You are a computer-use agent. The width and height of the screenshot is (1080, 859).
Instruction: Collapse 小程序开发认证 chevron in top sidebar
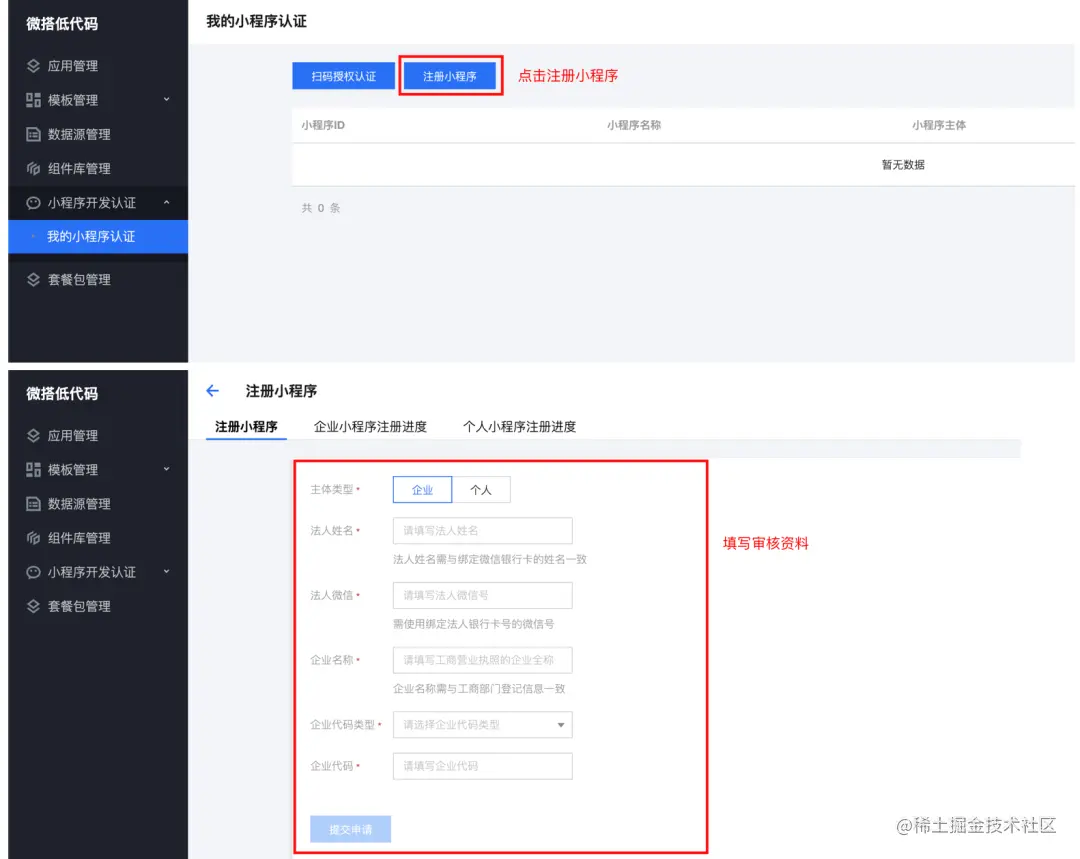[167, 203]
